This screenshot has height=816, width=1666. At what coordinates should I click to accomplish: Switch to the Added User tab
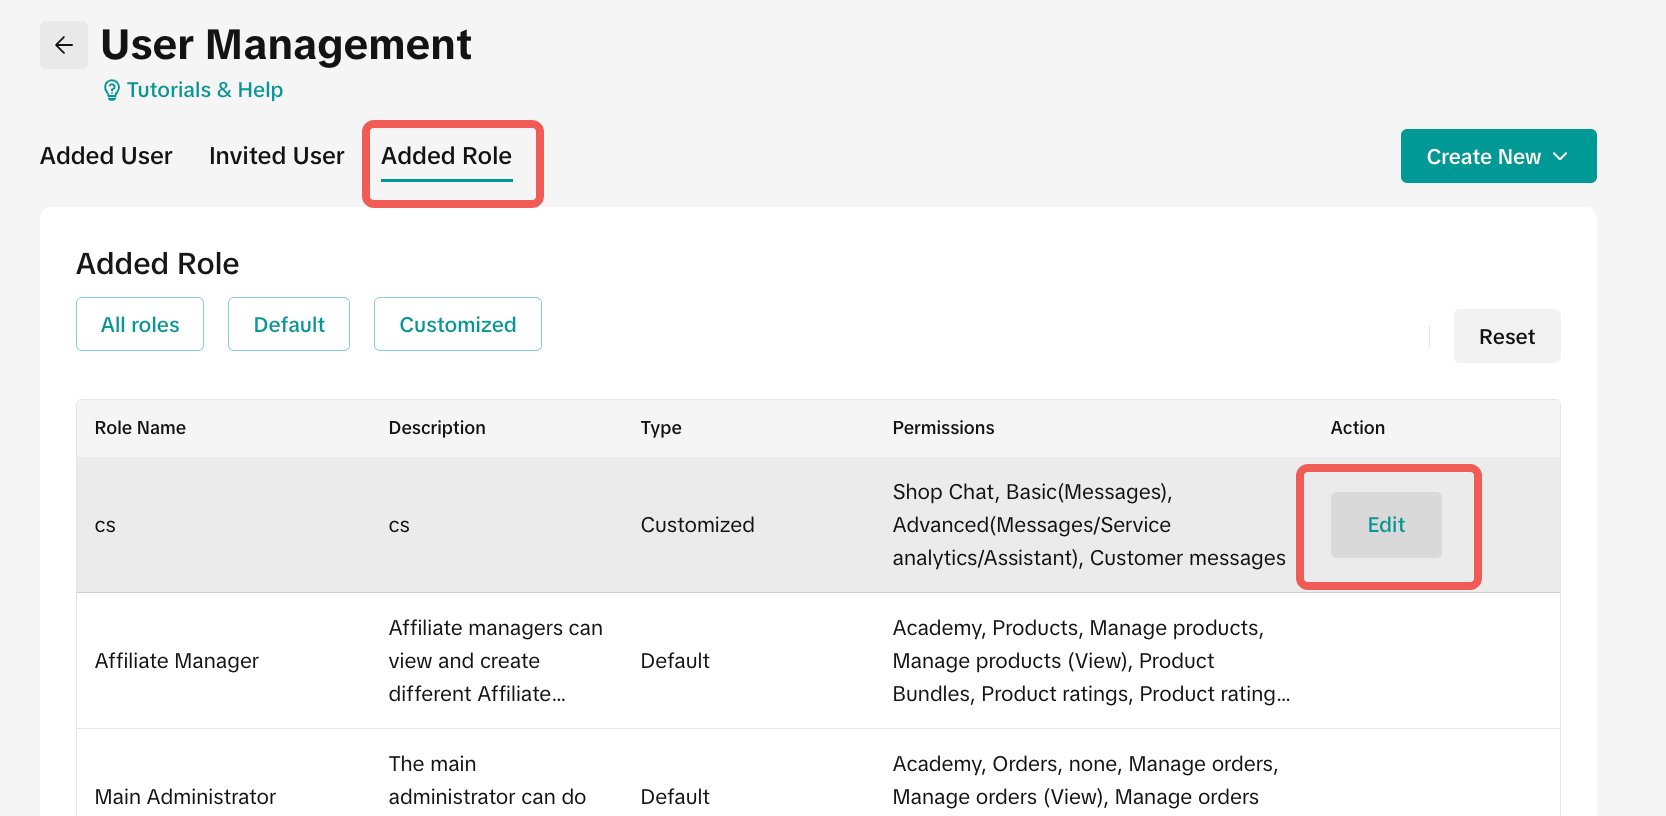106,156
